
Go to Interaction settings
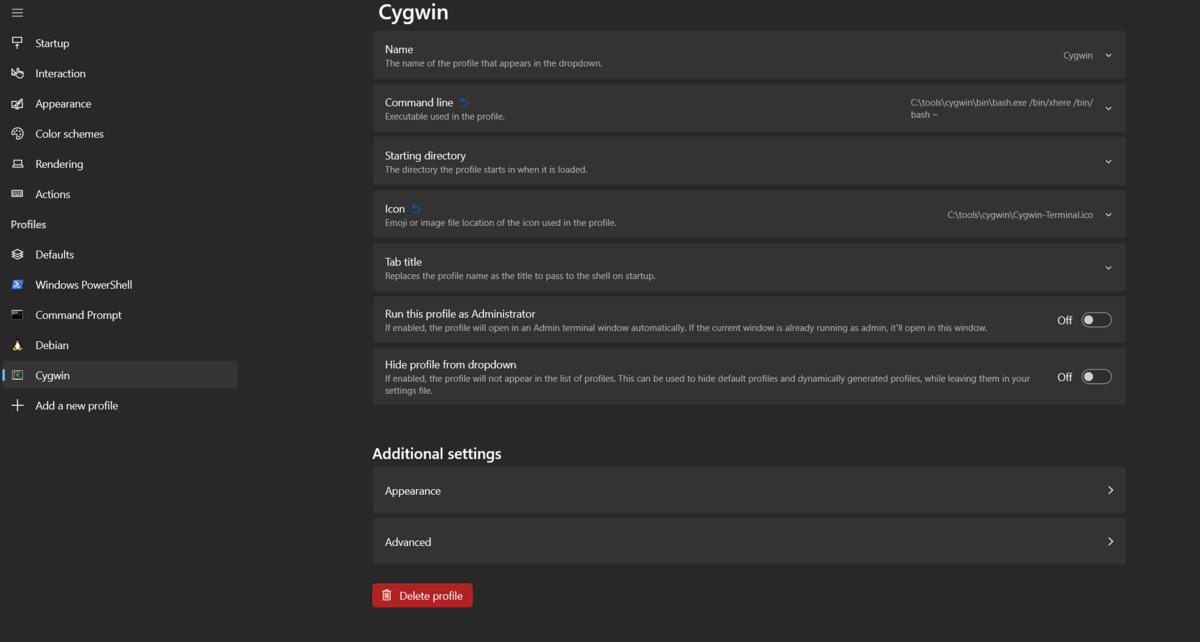(x=120, y=73)
